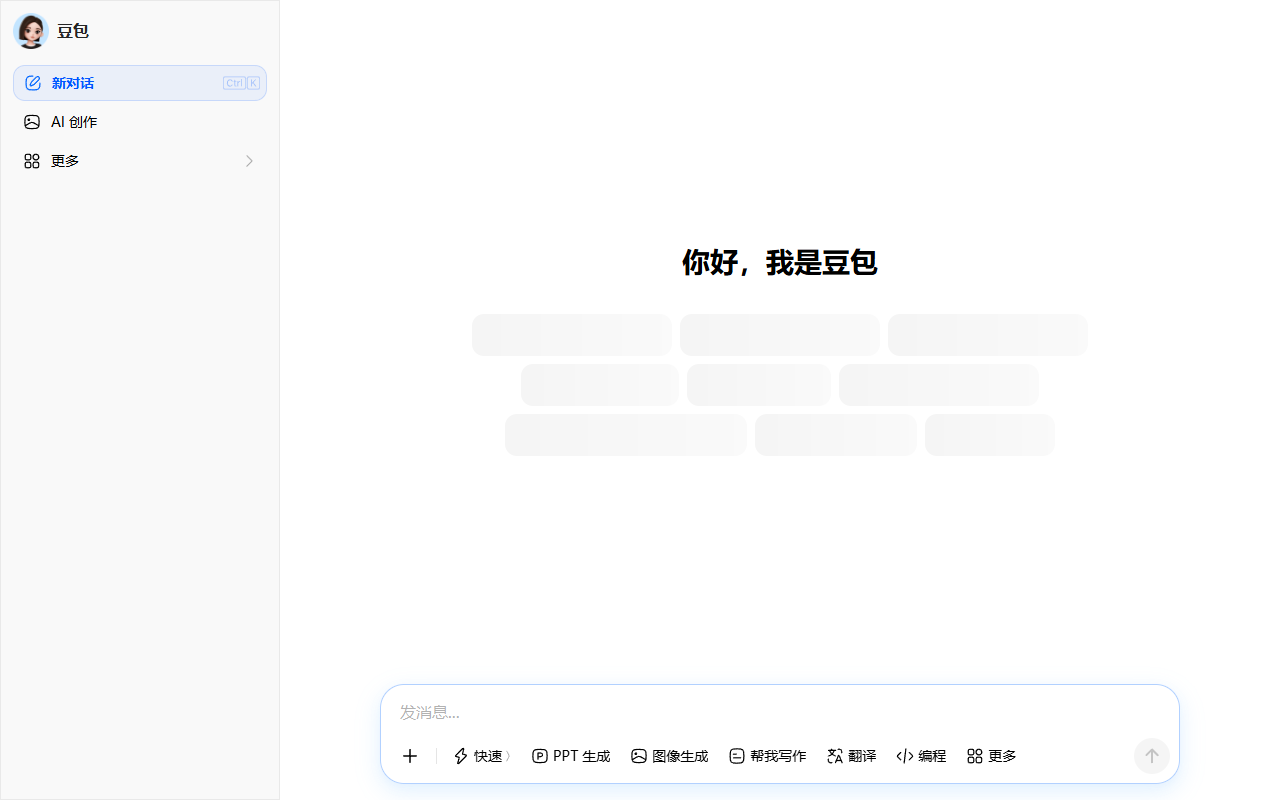Select 图像生成 tool
1280x800 pixels.
670,756
